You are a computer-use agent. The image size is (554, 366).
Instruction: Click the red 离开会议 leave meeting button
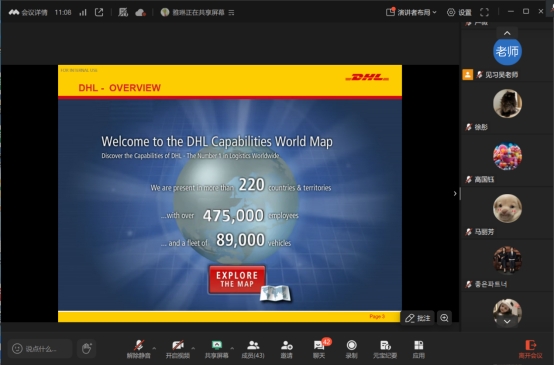point(530,349)
